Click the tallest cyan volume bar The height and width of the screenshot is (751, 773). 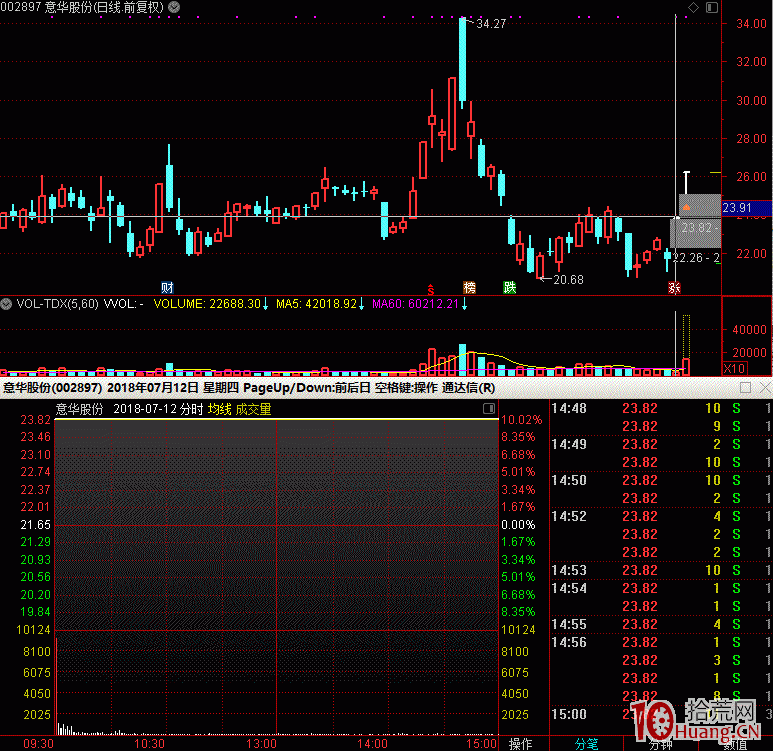pyautogui.click(x=462, y=359)
